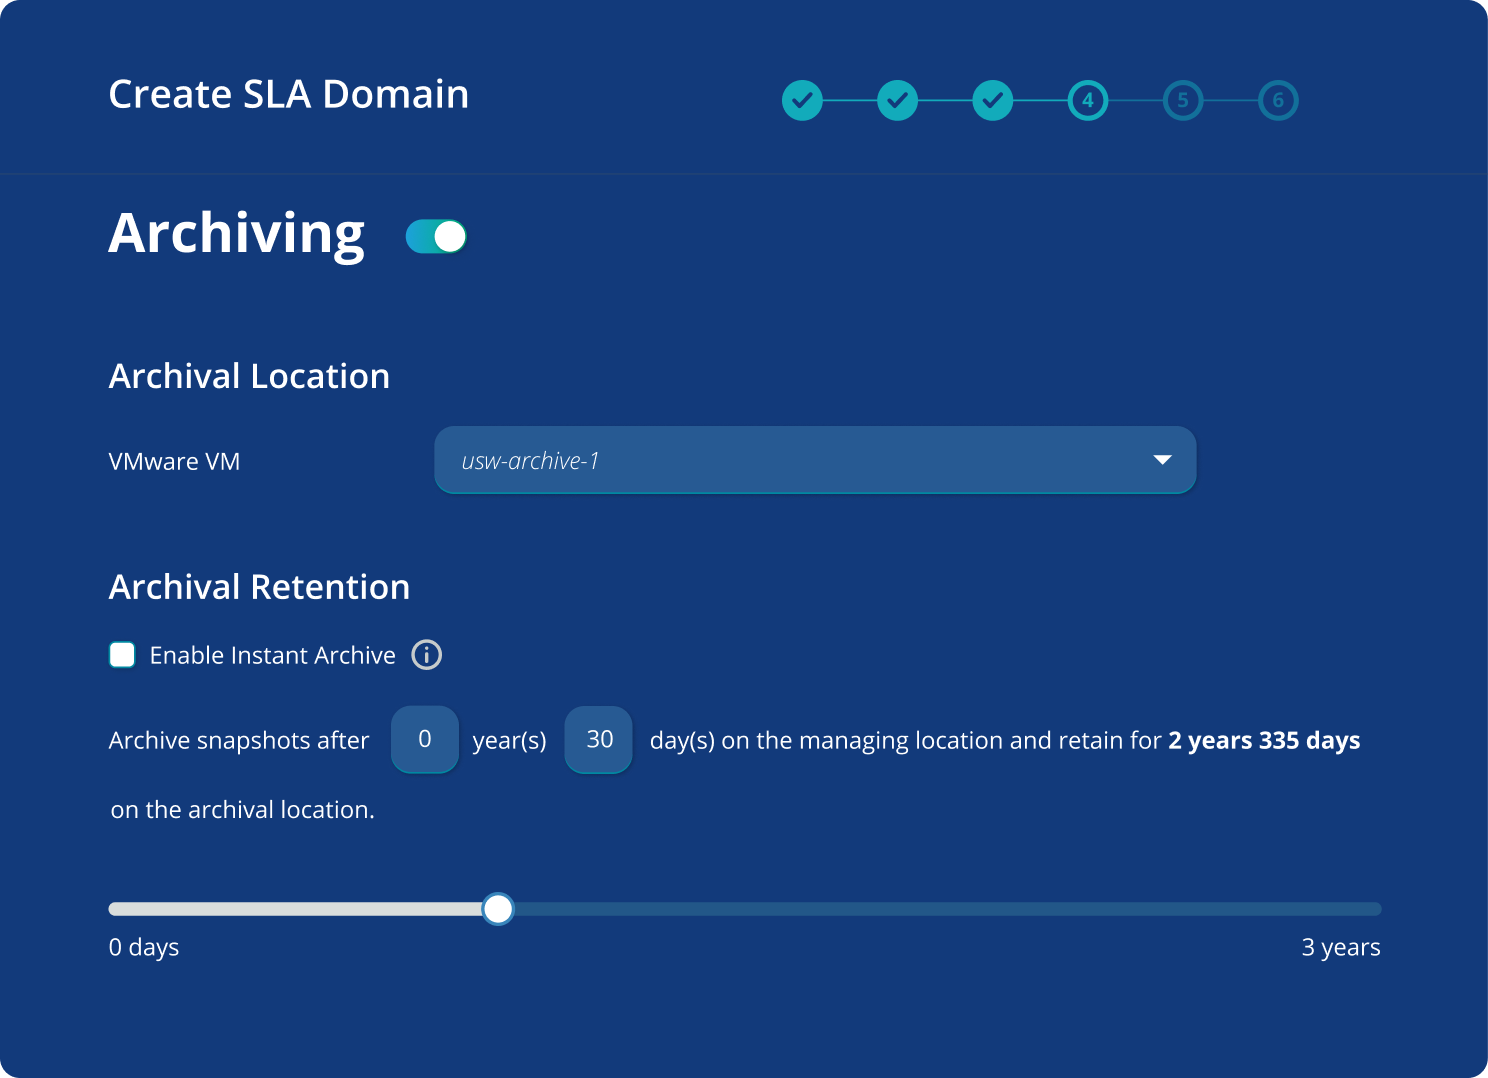
Task: Click the retention slider handle
Action: (498, 909)
